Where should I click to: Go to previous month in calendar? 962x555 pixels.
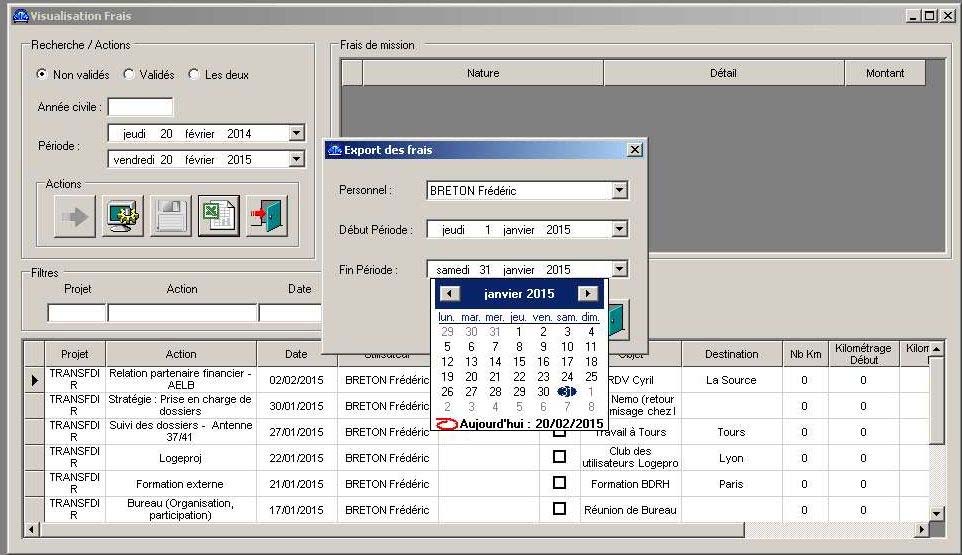tap(450, 294)
